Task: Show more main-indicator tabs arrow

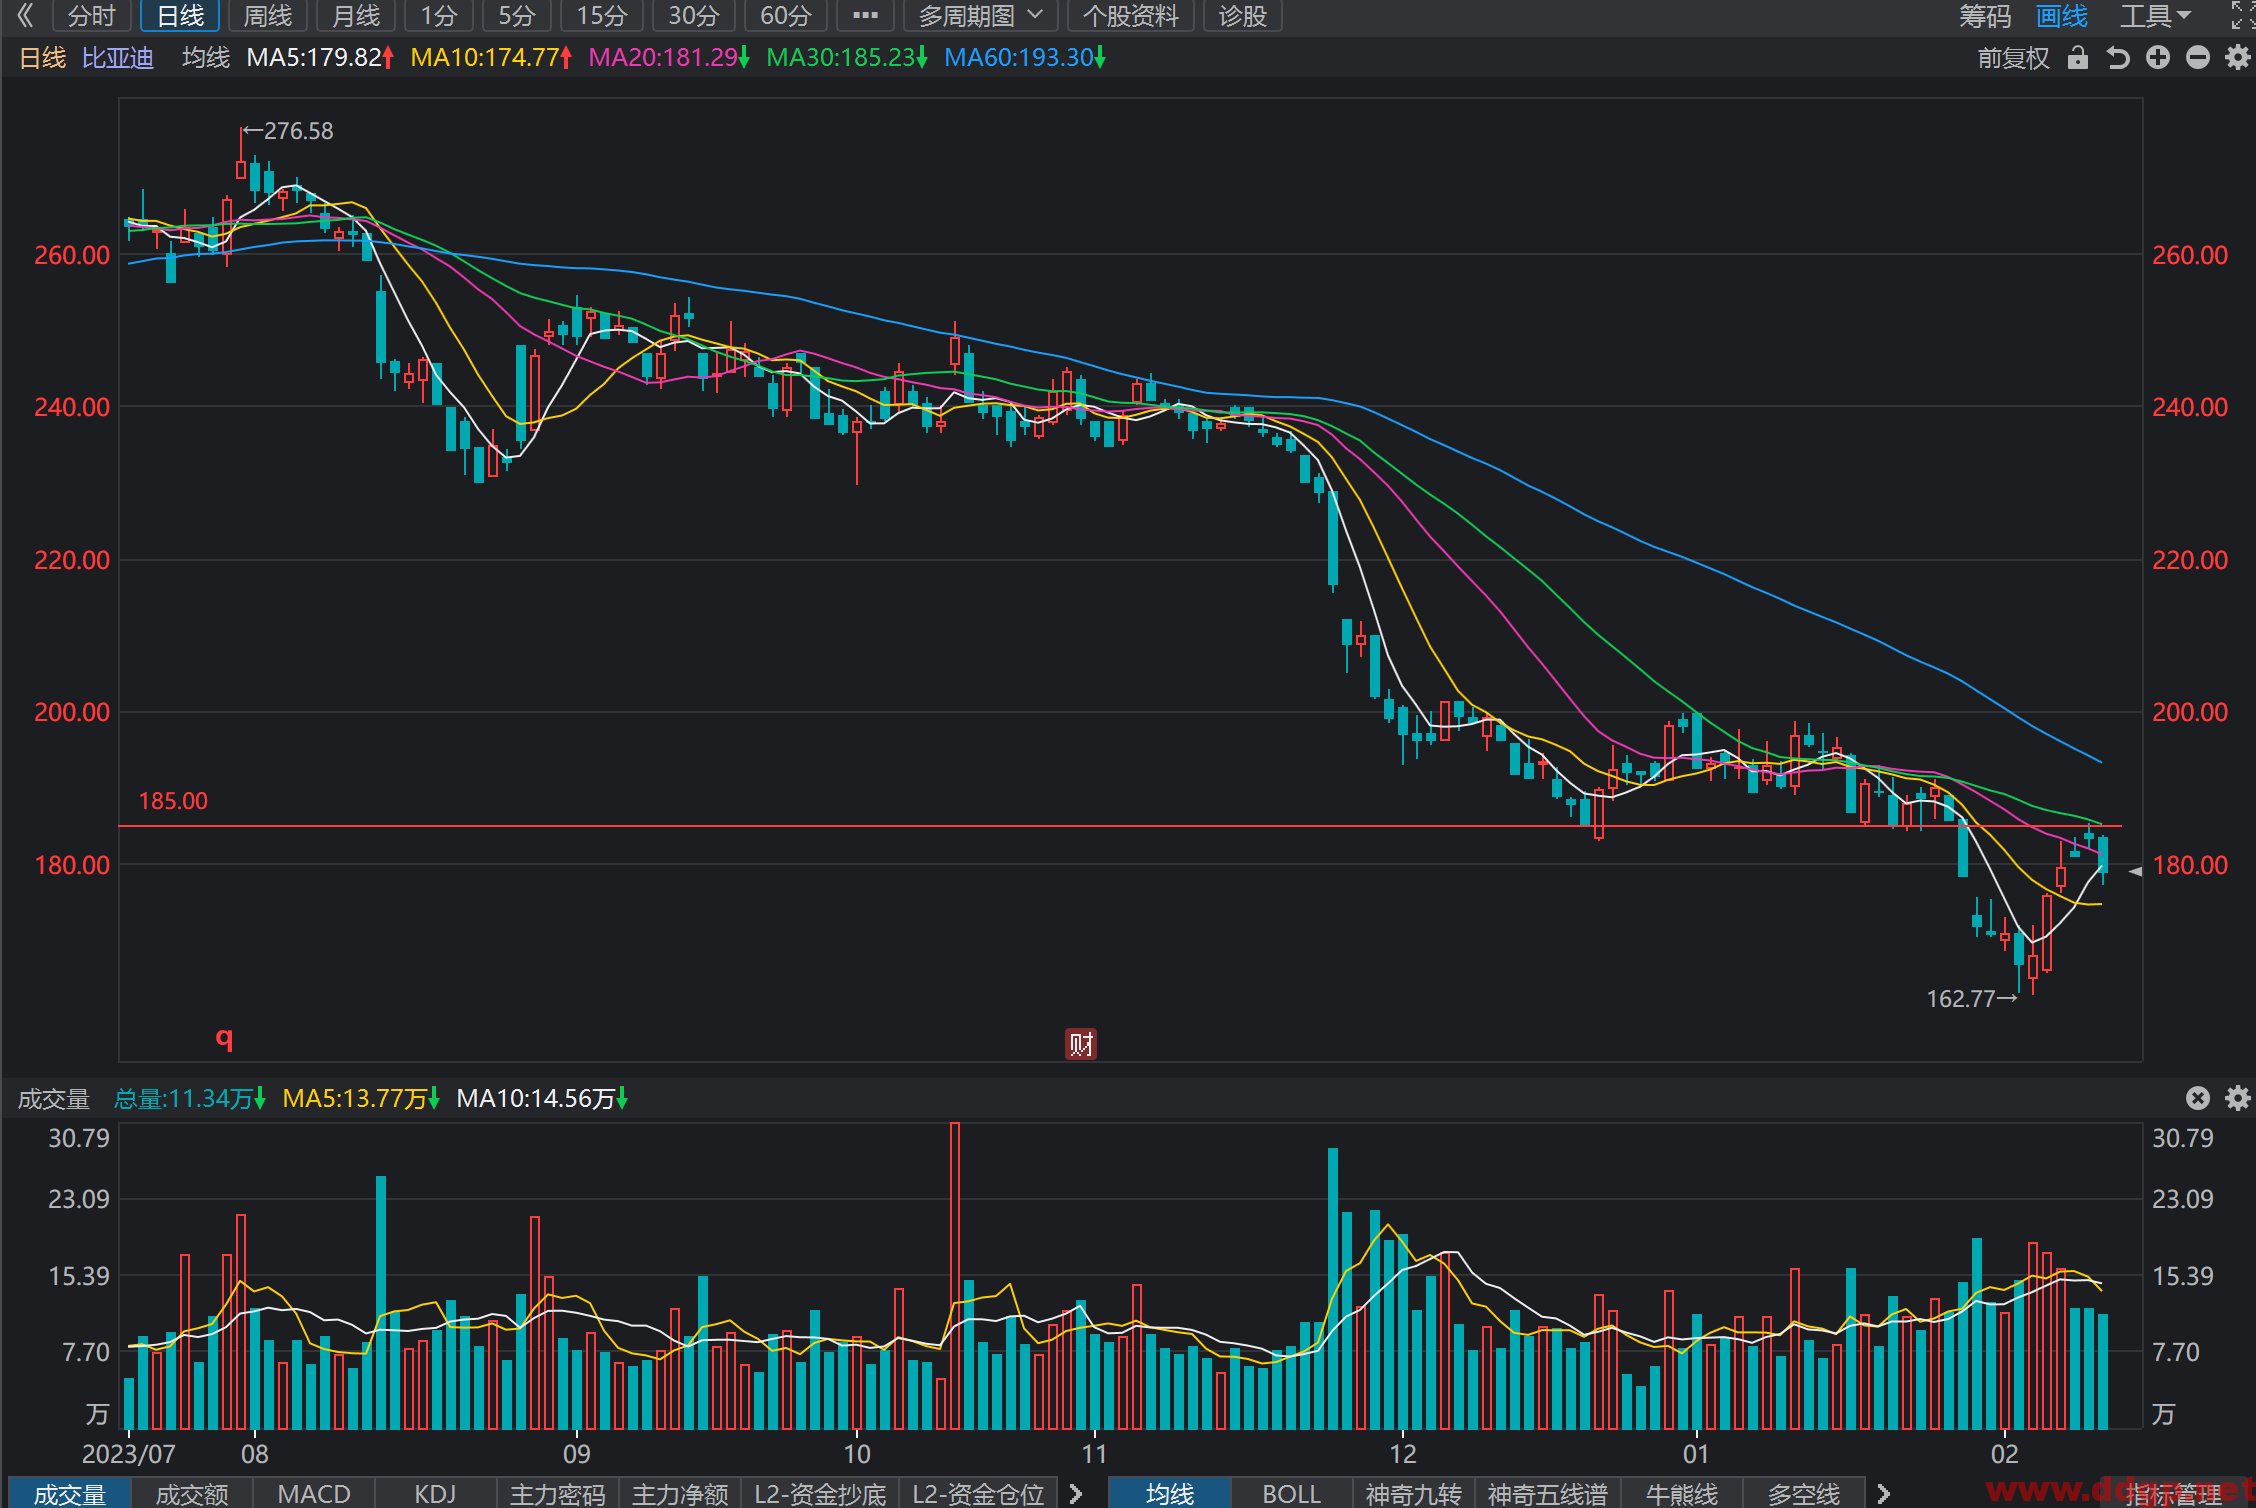Action: coord(1884,1493)
